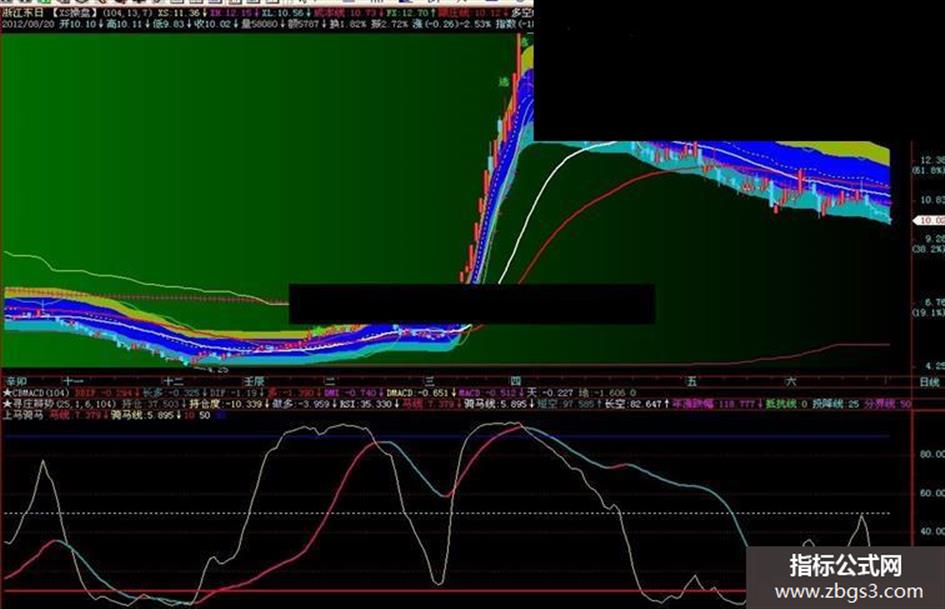The image size is (945, 609).
Task: Select the XL:10.56 value readout
Action: click(x=285, y=12)
